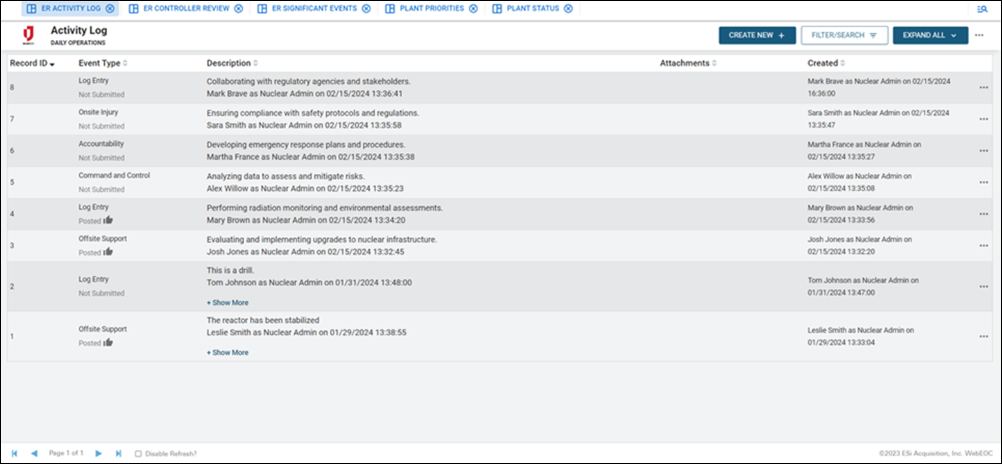Screen dimensions: 1002x464
Task: Open the row actions menu for record 4
Action: click(984, 214)
